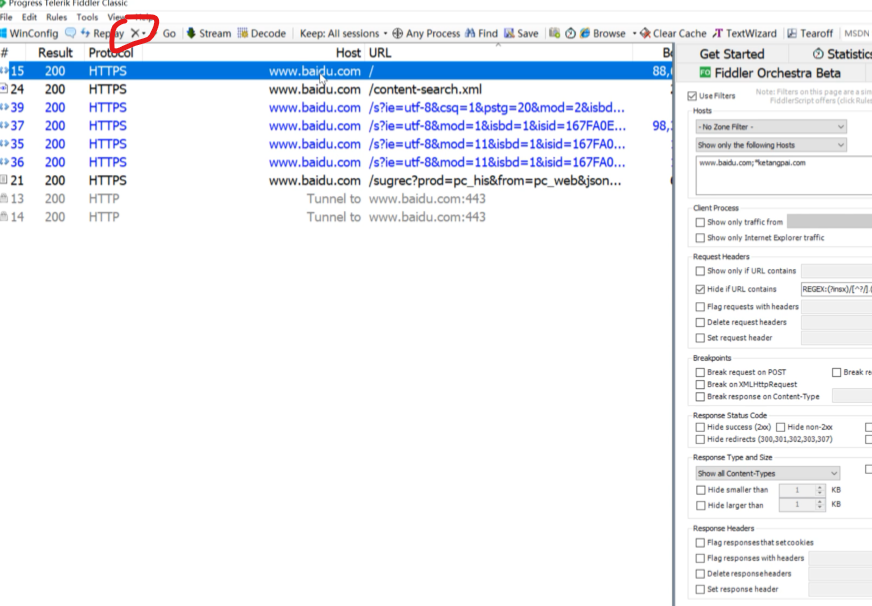The image size is (872, 606).
Task: Click the MSDN search box
Action: point(856,33)
